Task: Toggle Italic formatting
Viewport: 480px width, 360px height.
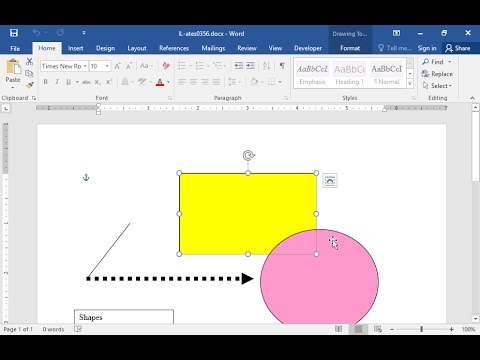Action: coord(57,82)
